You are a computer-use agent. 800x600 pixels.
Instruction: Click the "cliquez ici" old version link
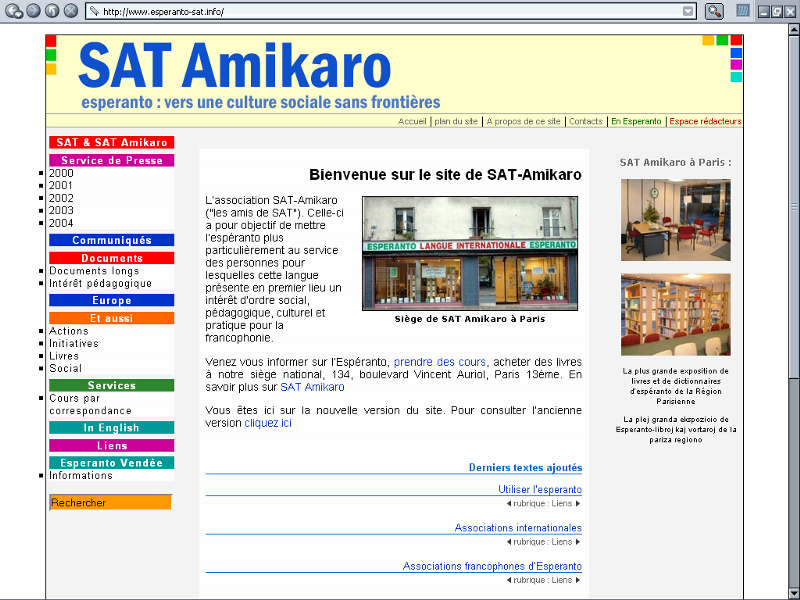268,423
